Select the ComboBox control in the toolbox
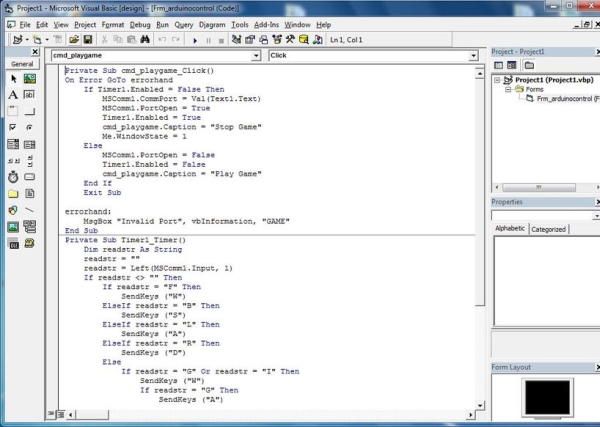600x427 pixels. coord(13,144)
